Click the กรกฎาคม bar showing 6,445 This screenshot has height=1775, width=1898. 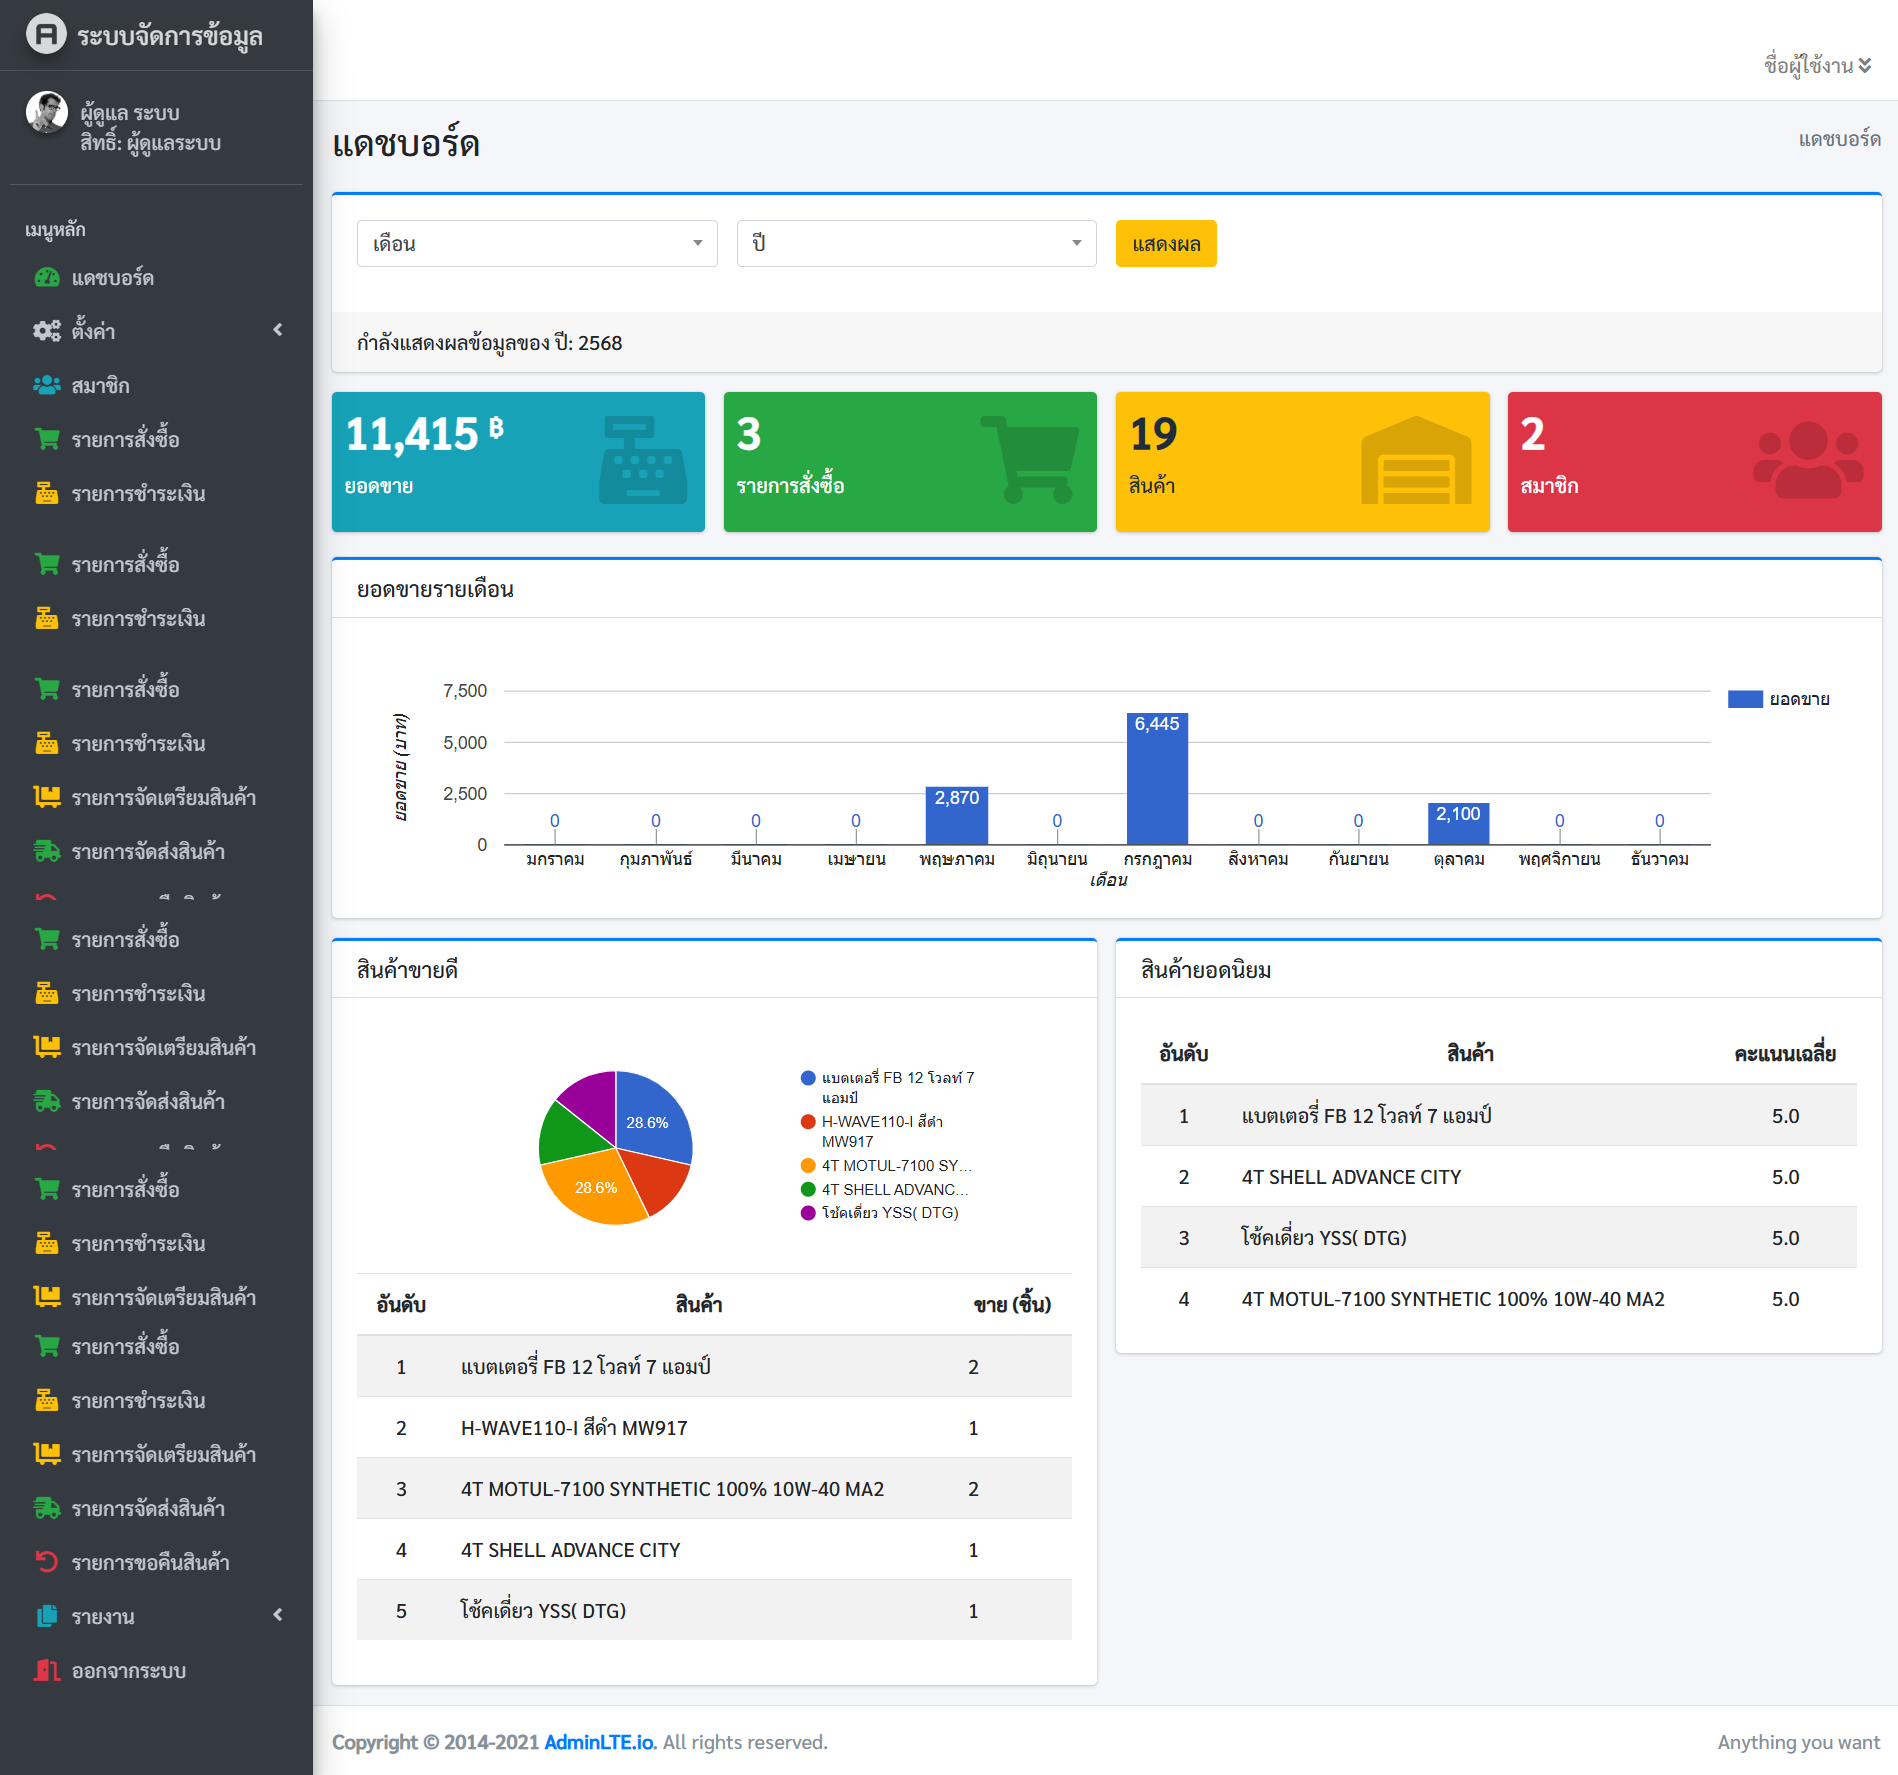point(1157,780)
